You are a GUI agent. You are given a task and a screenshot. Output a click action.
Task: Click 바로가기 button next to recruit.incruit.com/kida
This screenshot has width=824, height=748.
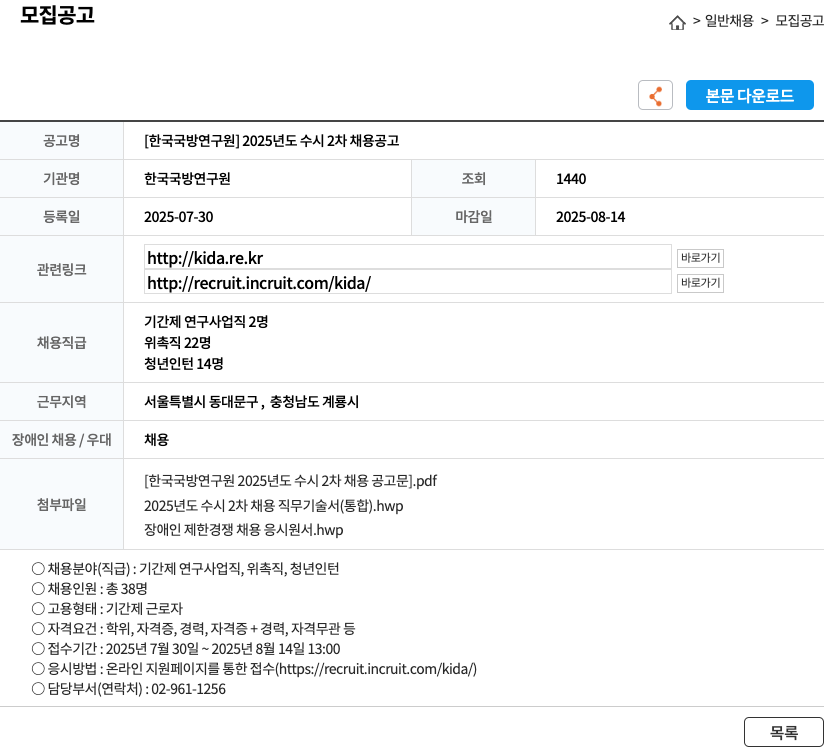[700, 283]
